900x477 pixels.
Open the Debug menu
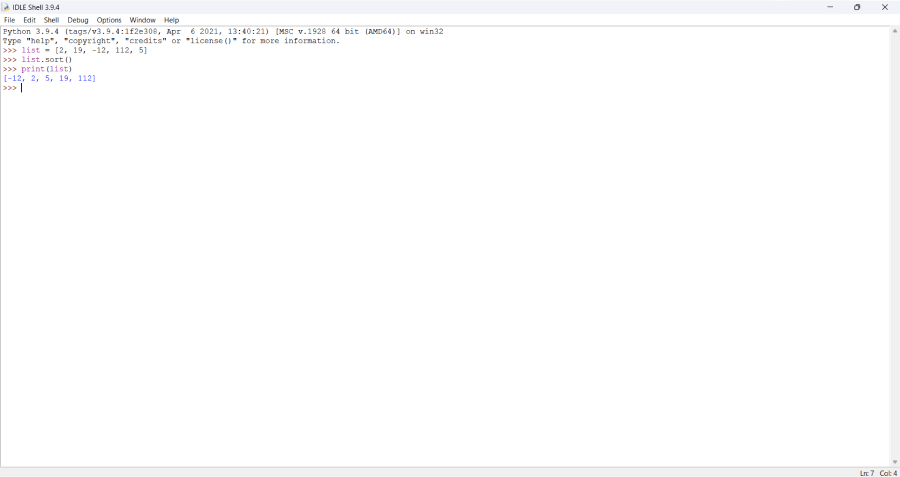coord(78,20)
